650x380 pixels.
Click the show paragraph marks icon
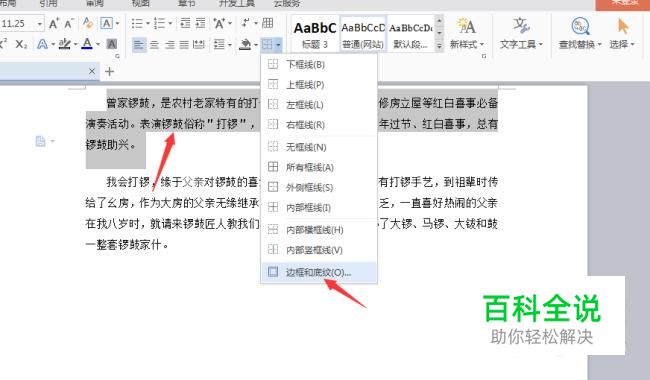click(246, 23)
